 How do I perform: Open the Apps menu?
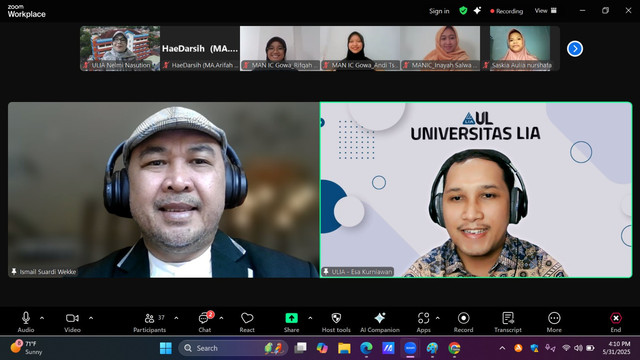[423, 322]
